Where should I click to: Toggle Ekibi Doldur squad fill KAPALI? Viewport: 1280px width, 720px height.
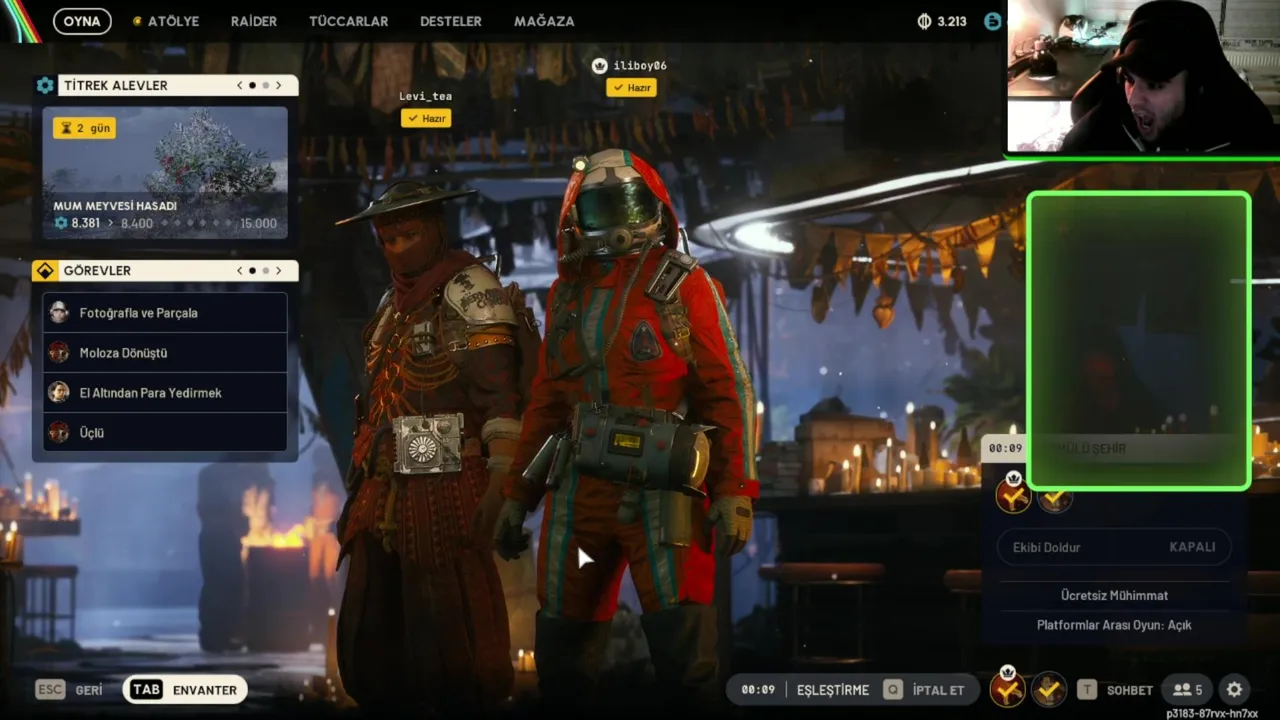(1114, 547)
